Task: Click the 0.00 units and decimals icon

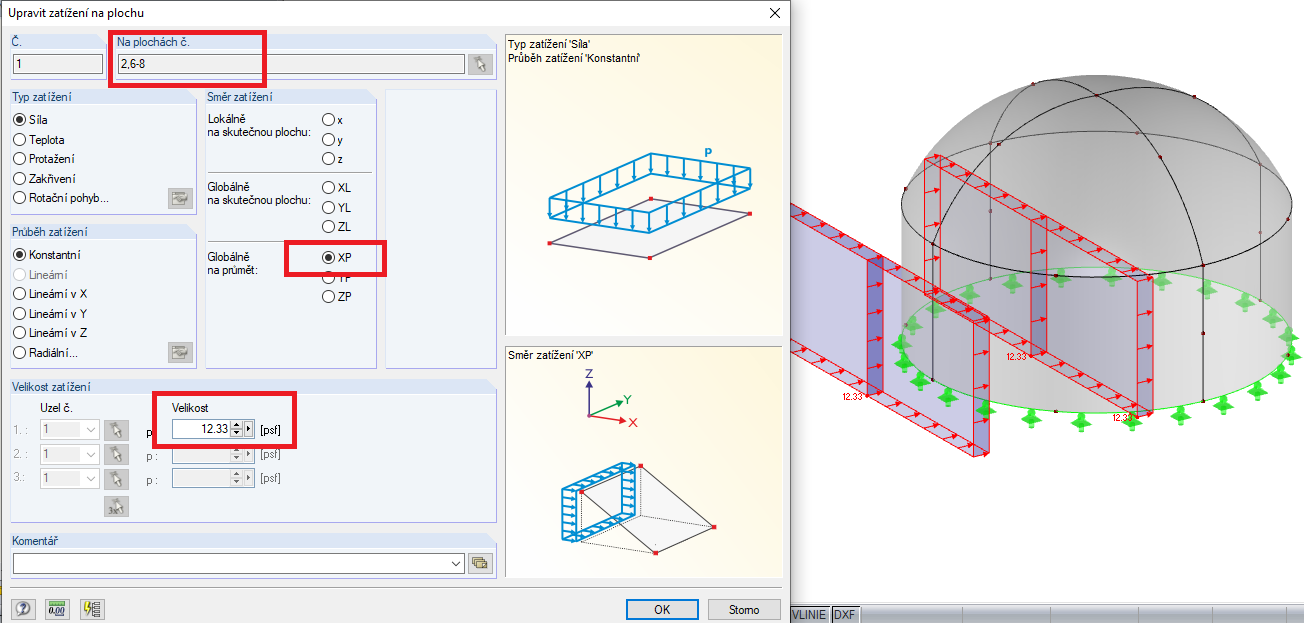Action: (56, 609)
